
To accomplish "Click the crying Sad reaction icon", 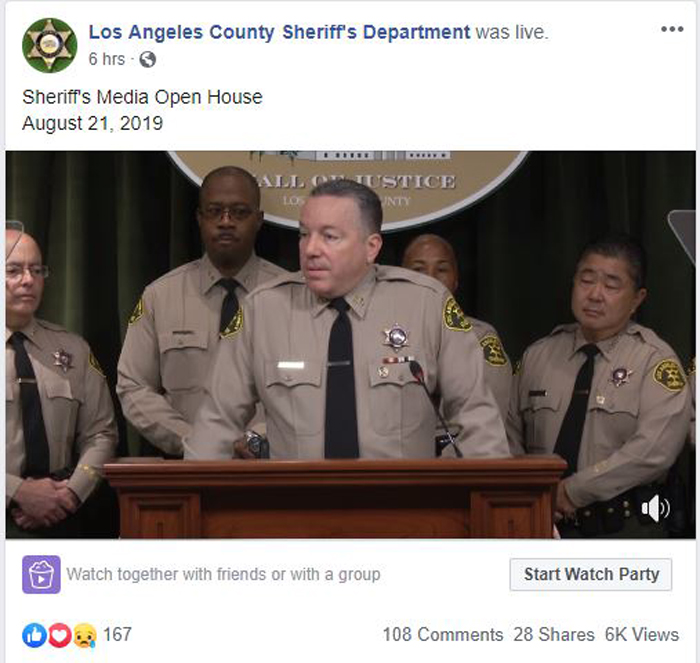I will tap(85, 635).
